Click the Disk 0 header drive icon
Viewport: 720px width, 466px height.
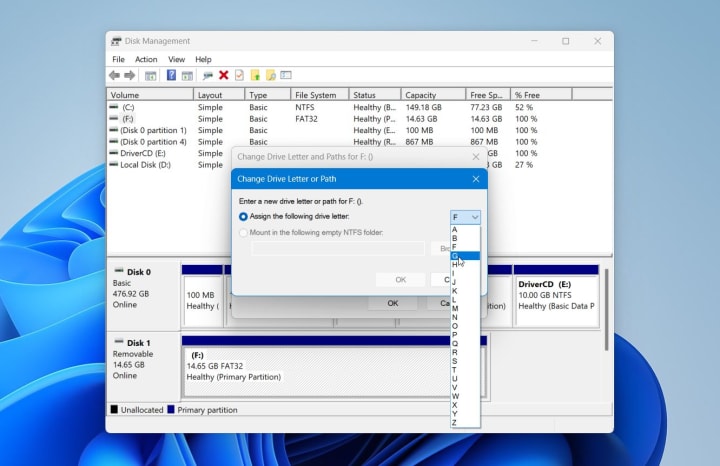pos(119,271)
